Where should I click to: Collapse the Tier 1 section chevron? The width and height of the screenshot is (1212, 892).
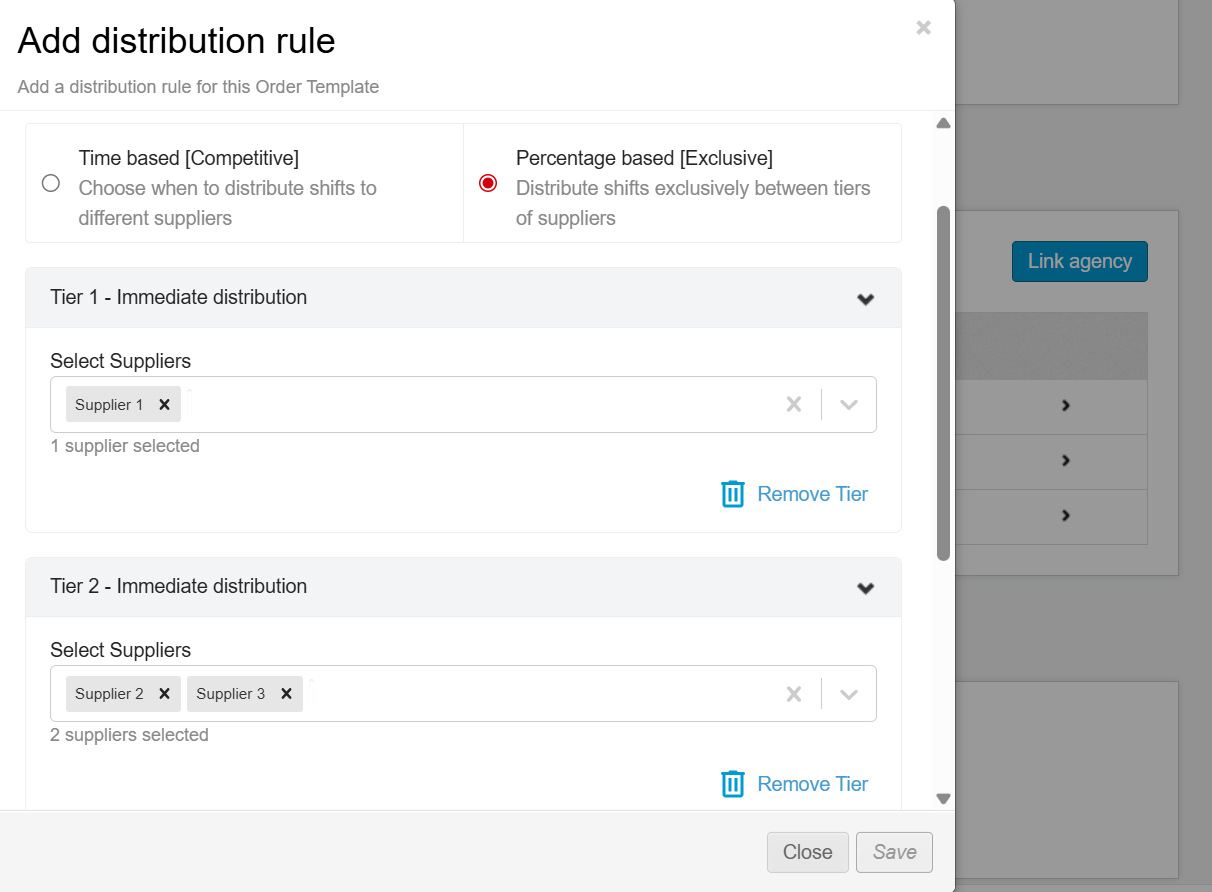pyautogui.click(x=865, y=299)
